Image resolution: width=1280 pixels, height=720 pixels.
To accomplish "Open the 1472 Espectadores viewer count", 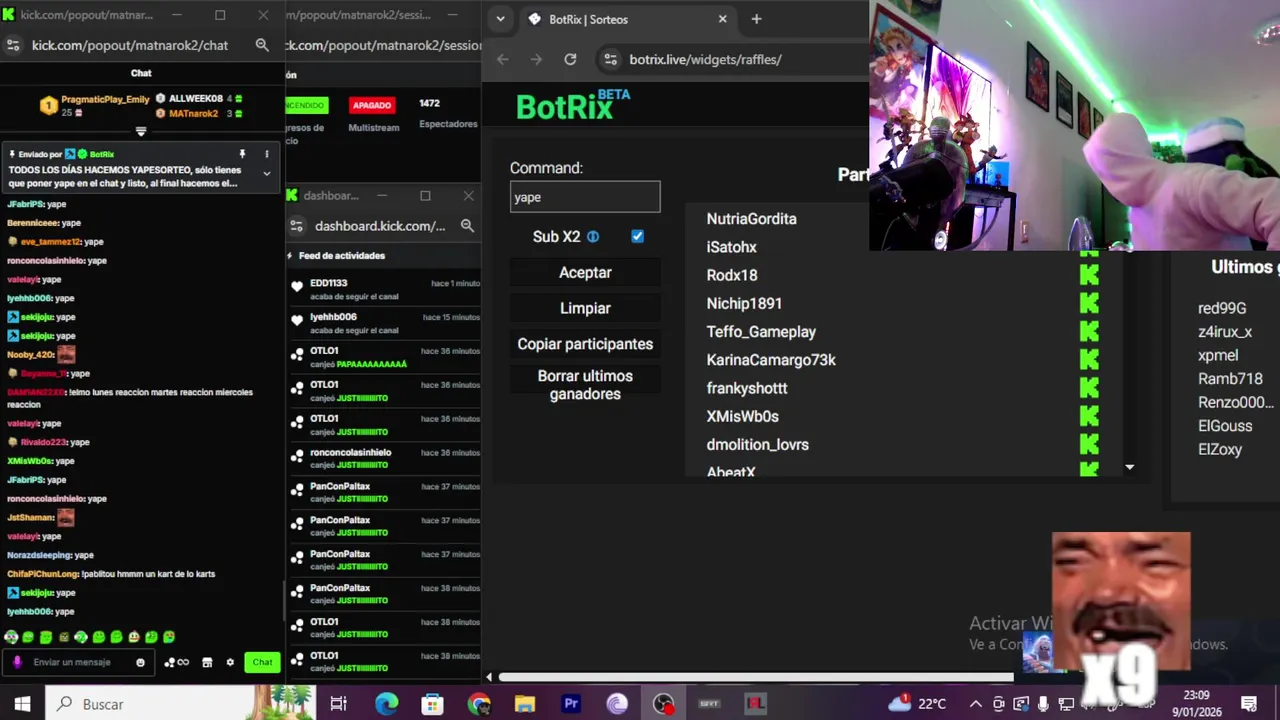I will click(447, 113).
